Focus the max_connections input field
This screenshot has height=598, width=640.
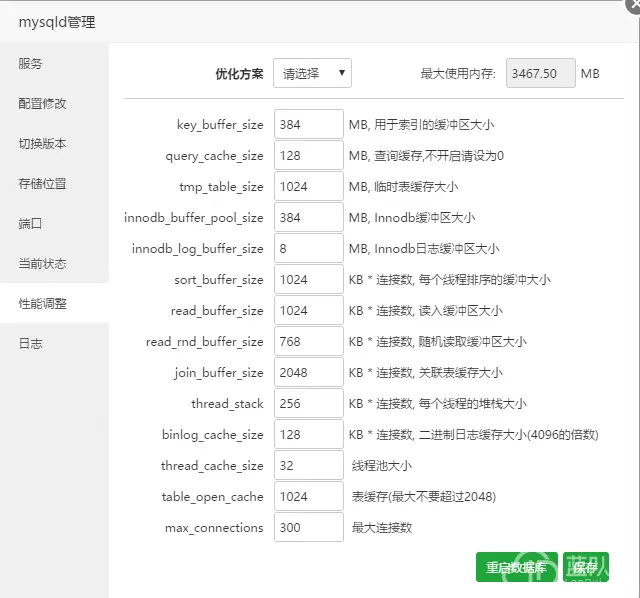pyautogui.click(x=309, y=527)
